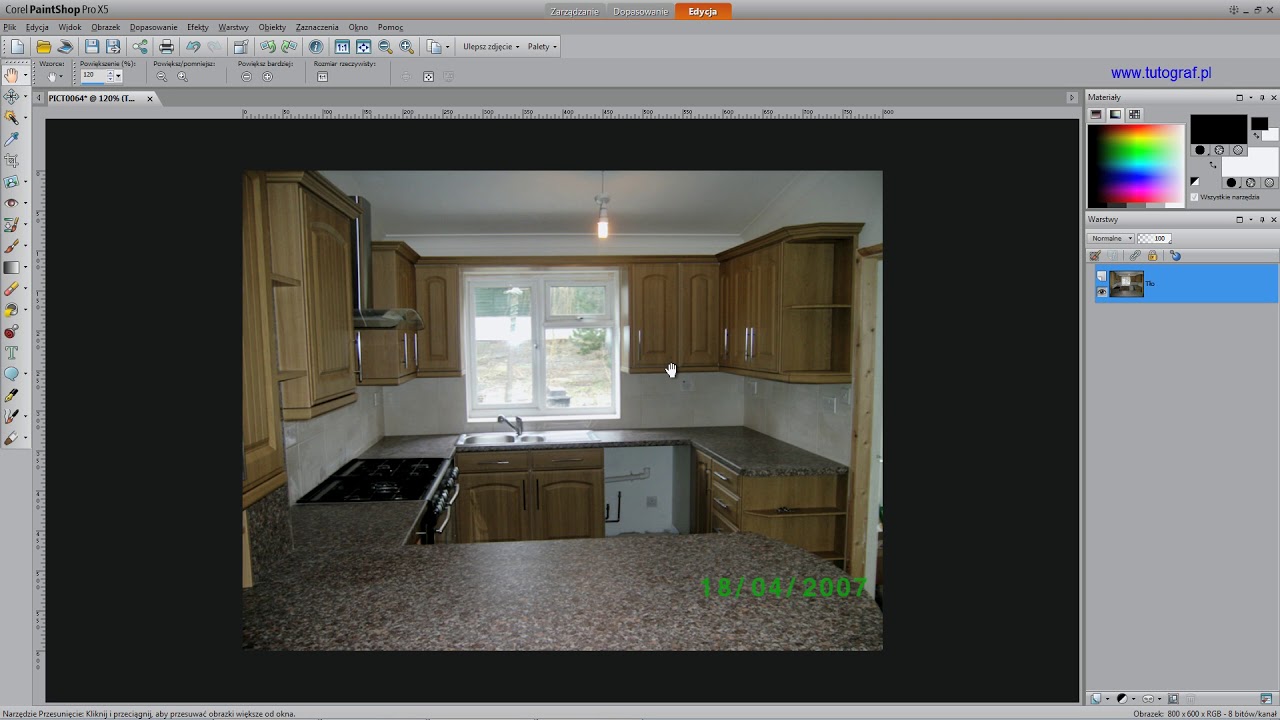Select the Dropper eyedropper tool
Viewport: 1280px width, 720px height.
pos(12,139)
